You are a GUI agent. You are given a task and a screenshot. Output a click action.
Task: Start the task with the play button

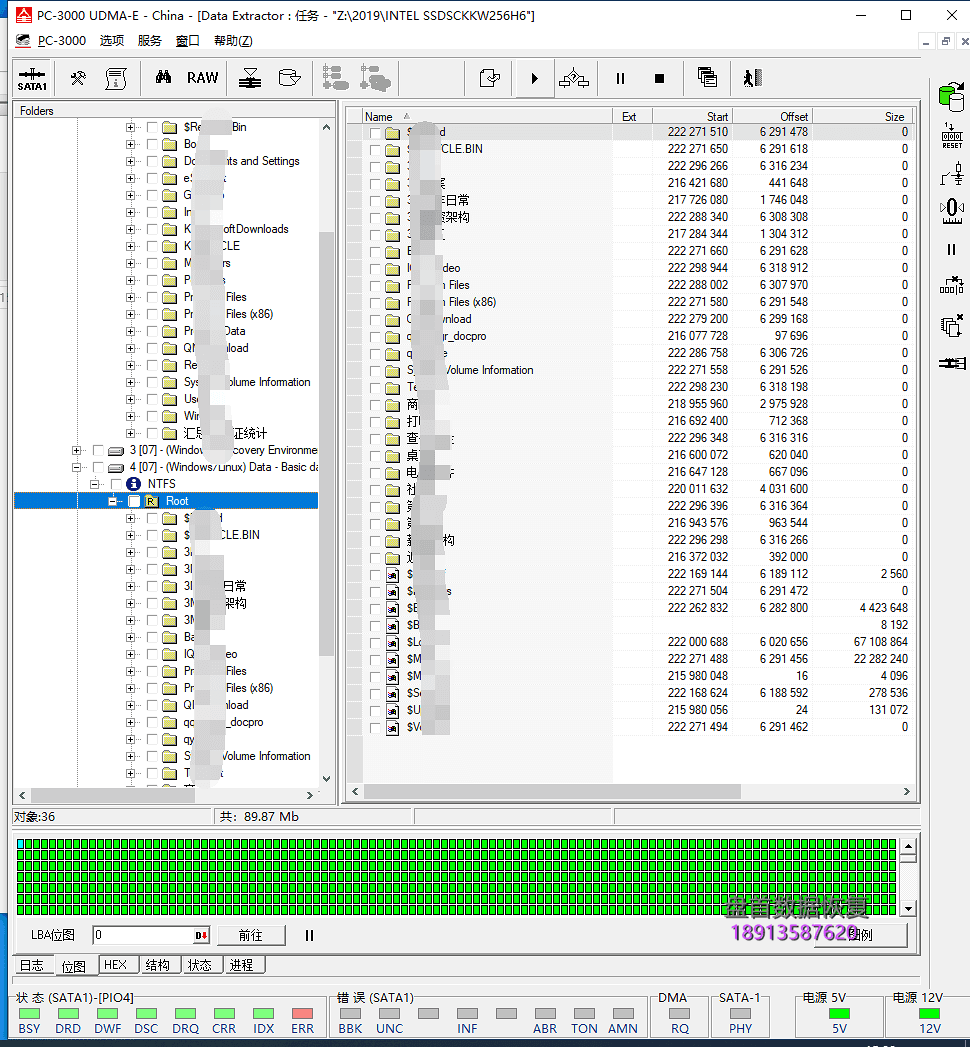pyautogui.click(x=534, y=79)
